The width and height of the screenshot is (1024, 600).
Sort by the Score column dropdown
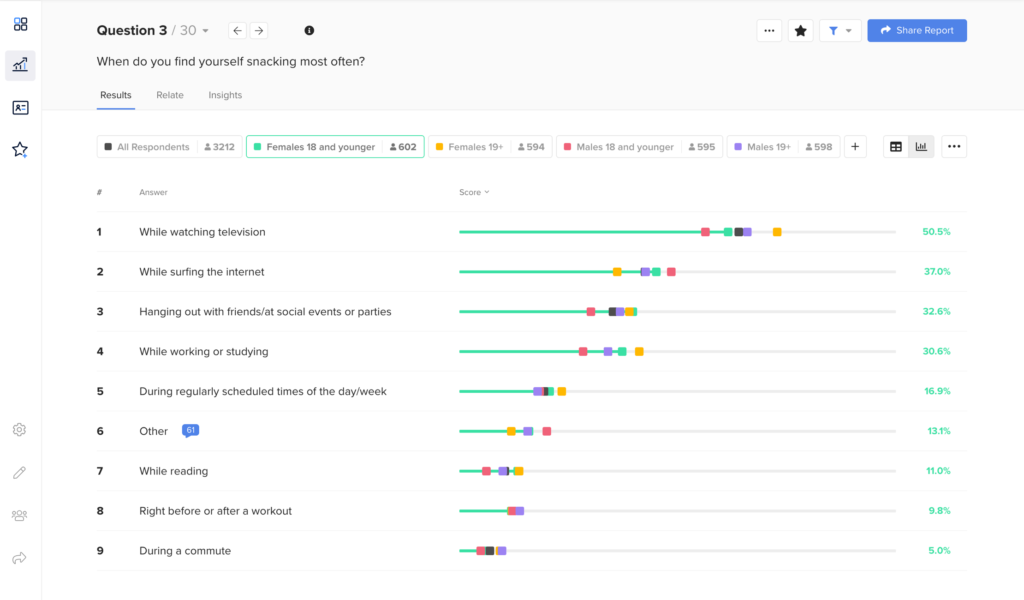click(x=474, y=192)
